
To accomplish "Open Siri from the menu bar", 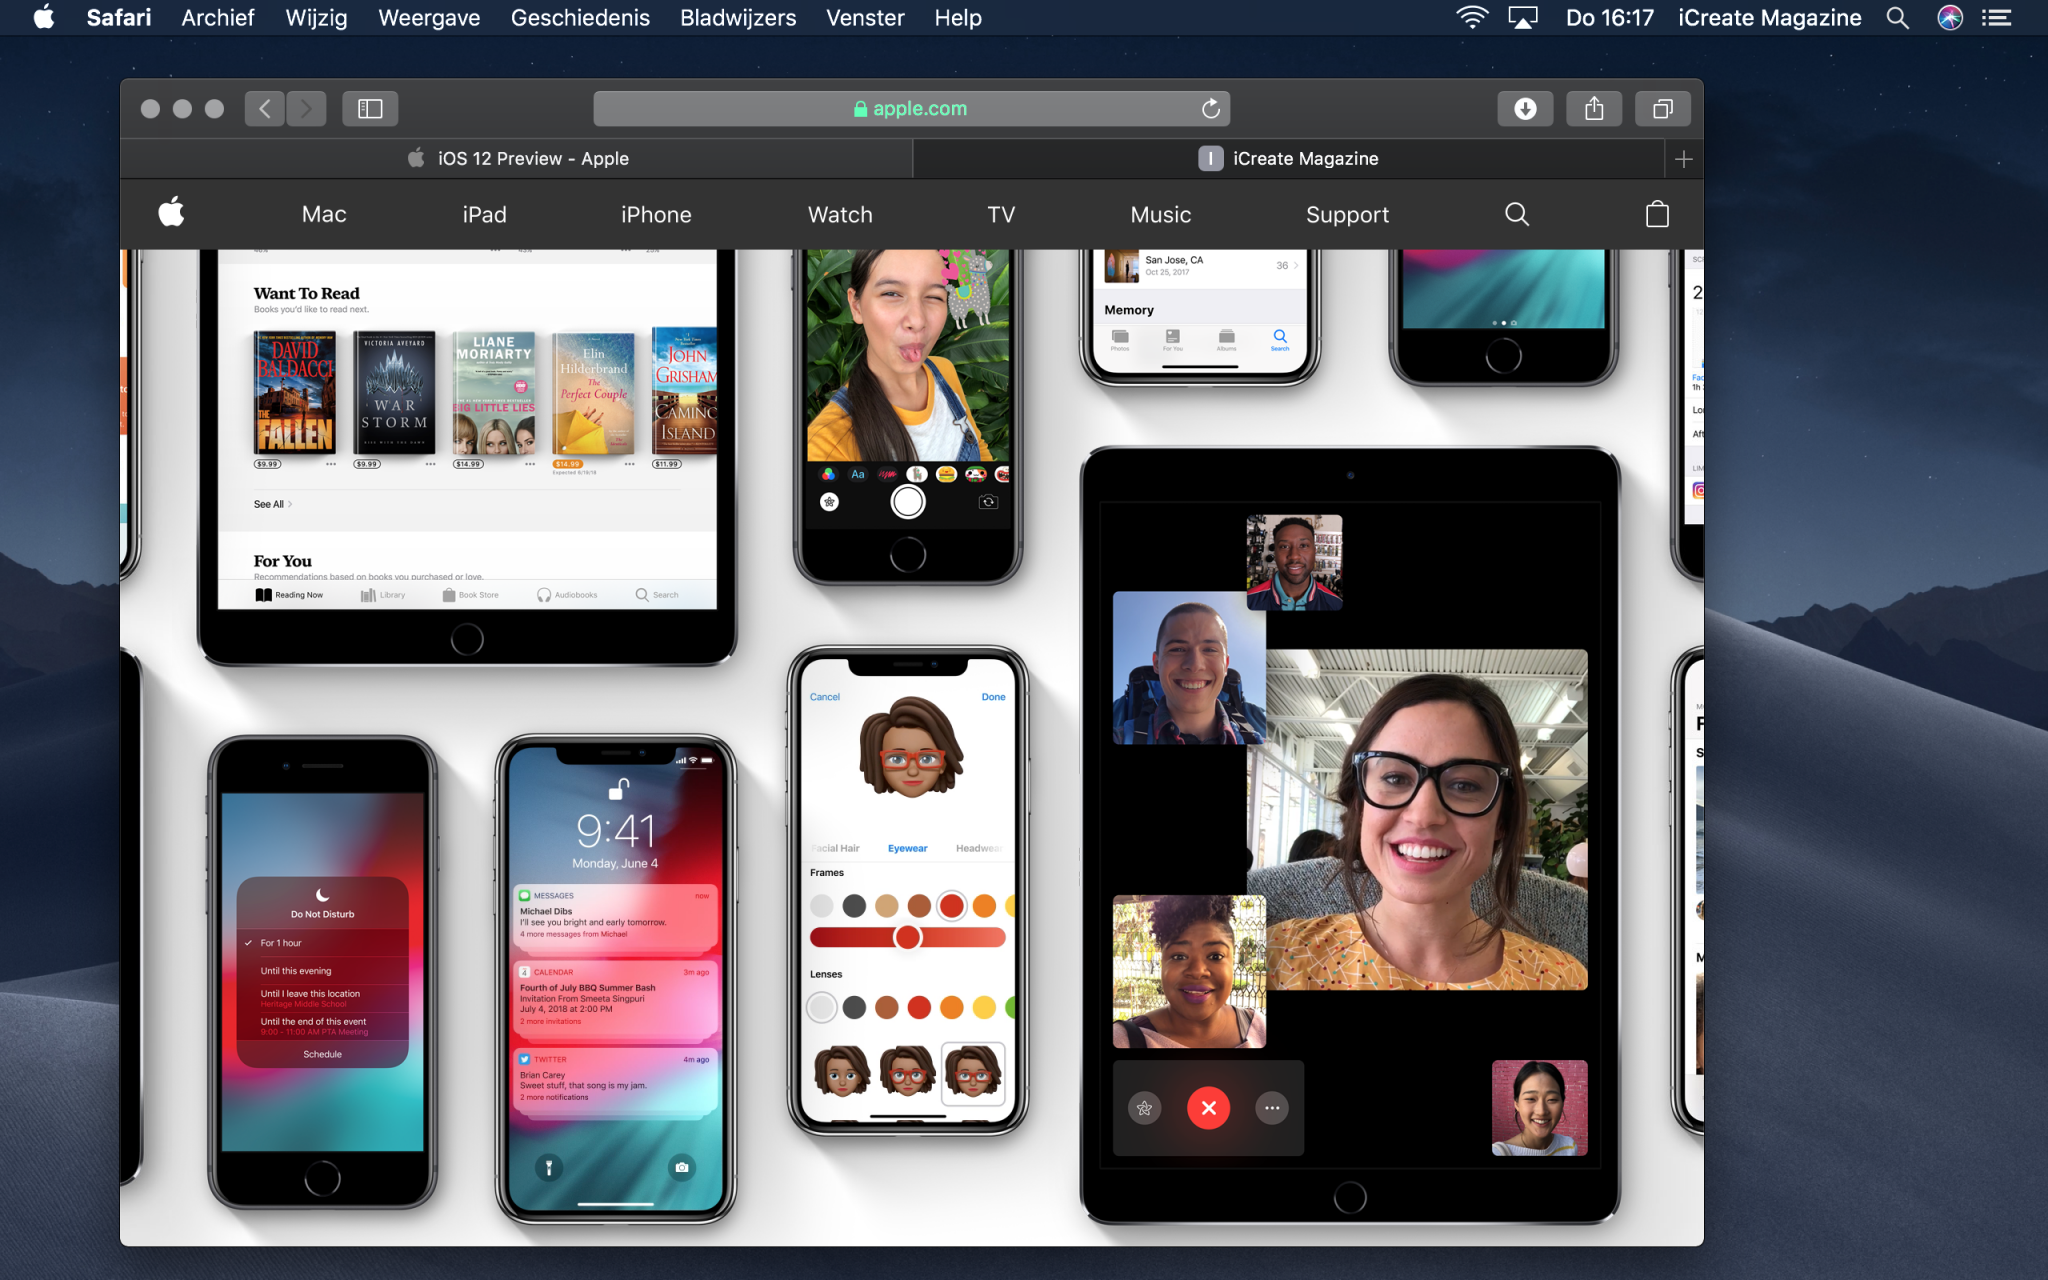I will tap(1949, 18).
